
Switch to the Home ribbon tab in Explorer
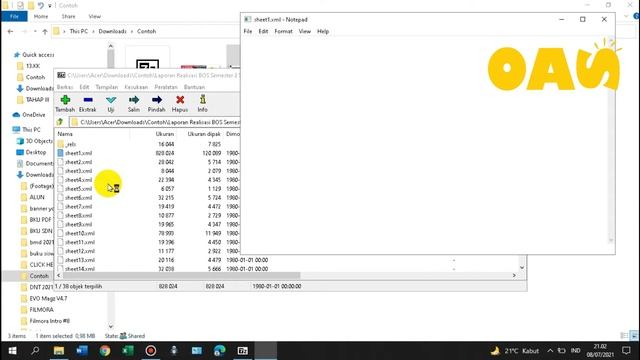[41, 16]
